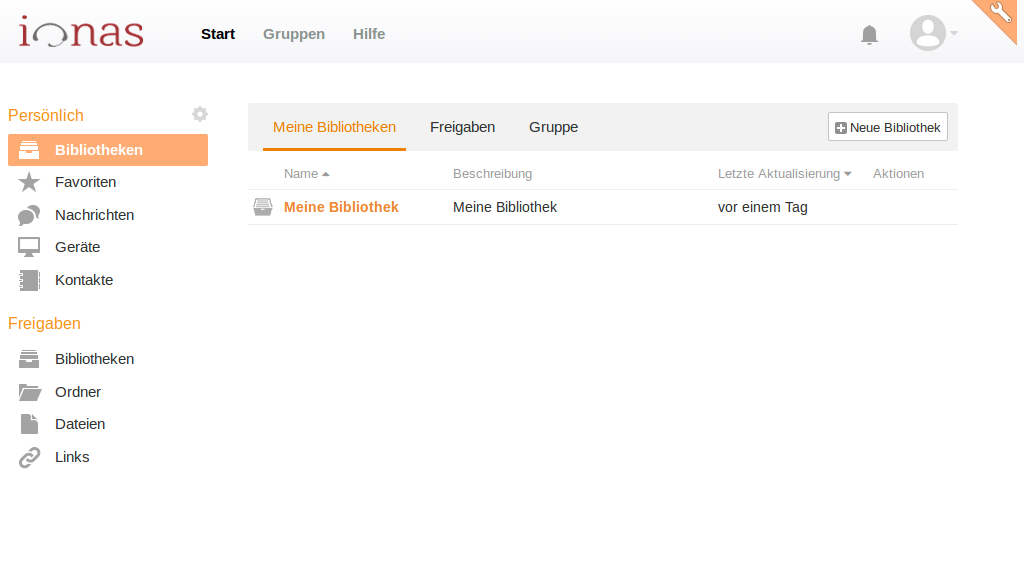Open the Hilfe menu item

click(x=369, y=34)
